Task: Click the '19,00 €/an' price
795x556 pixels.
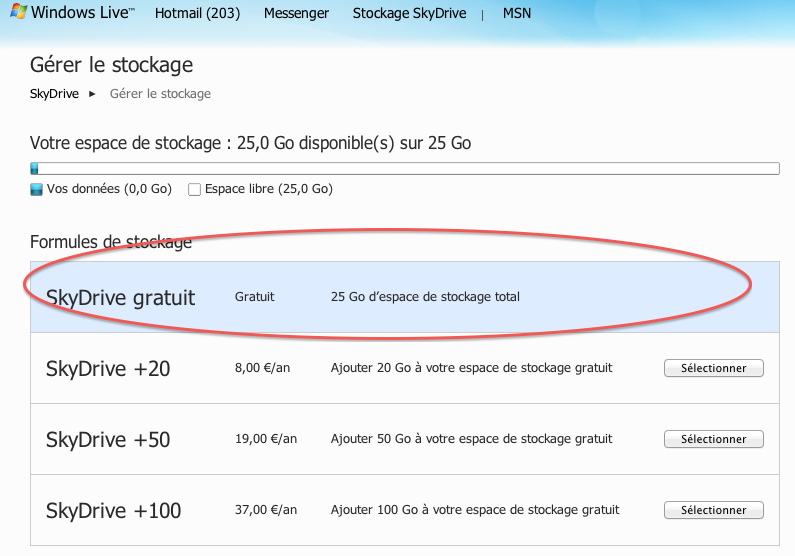Action: coord(266,439)
